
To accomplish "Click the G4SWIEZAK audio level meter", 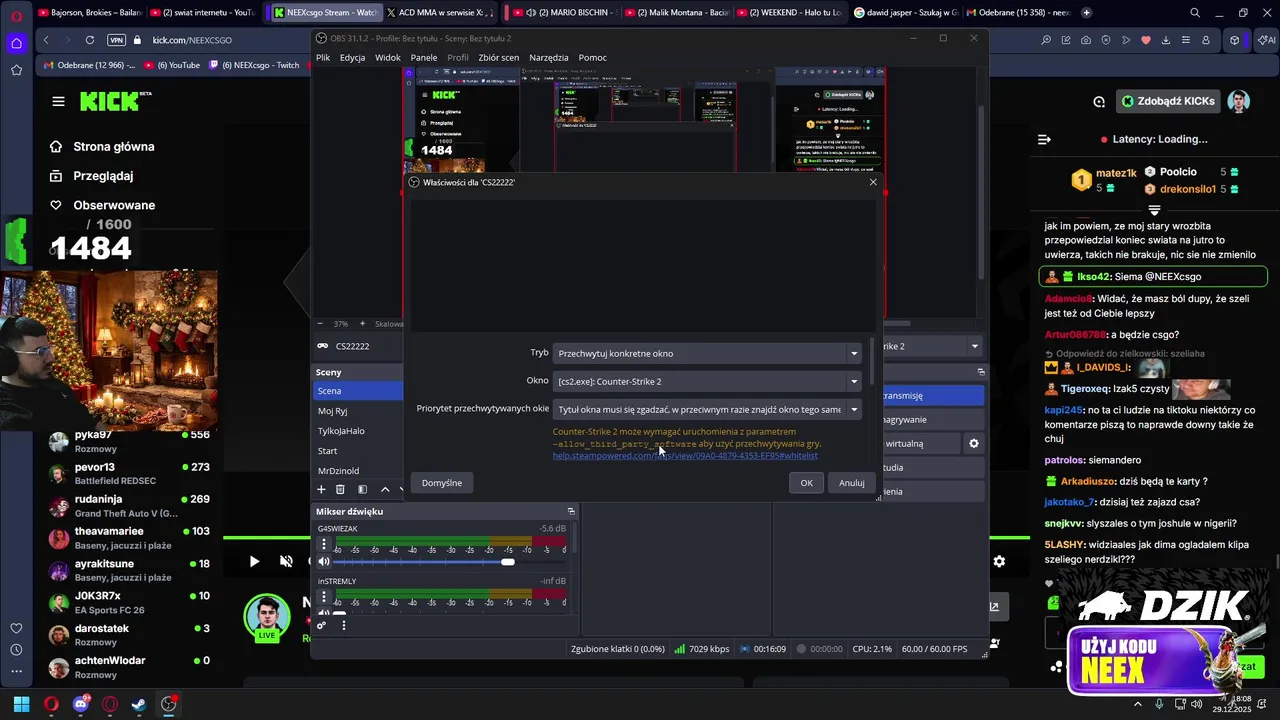I will (x=450, y=541).
